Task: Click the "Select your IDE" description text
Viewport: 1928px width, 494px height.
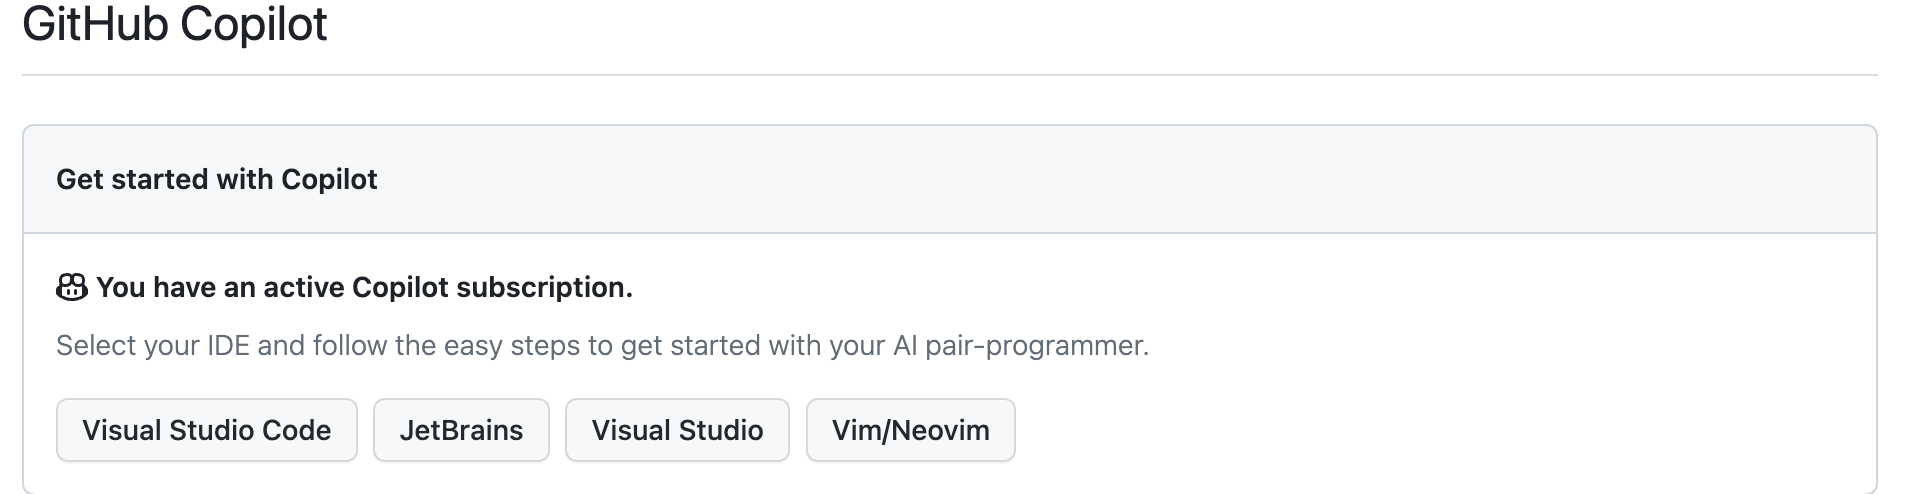Action: coord(602,346)
